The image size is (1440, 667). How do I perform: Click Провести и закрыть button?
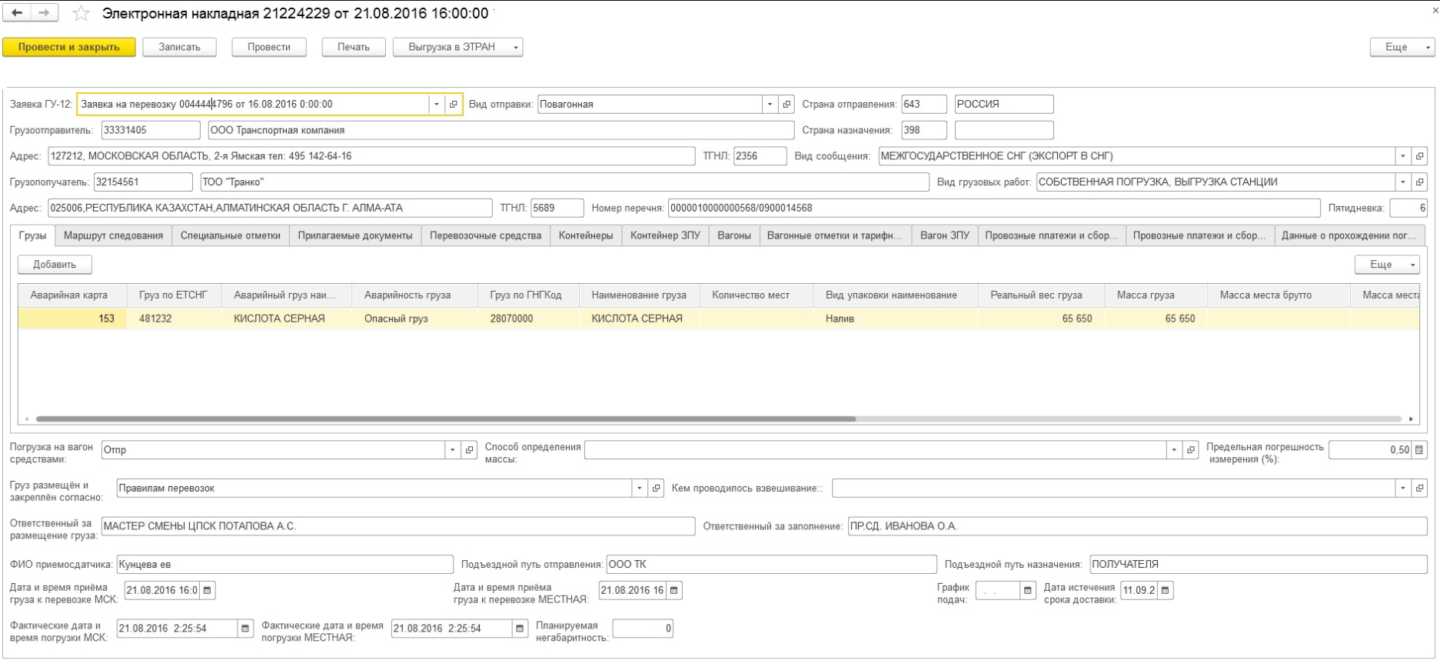tap(69, 47)
